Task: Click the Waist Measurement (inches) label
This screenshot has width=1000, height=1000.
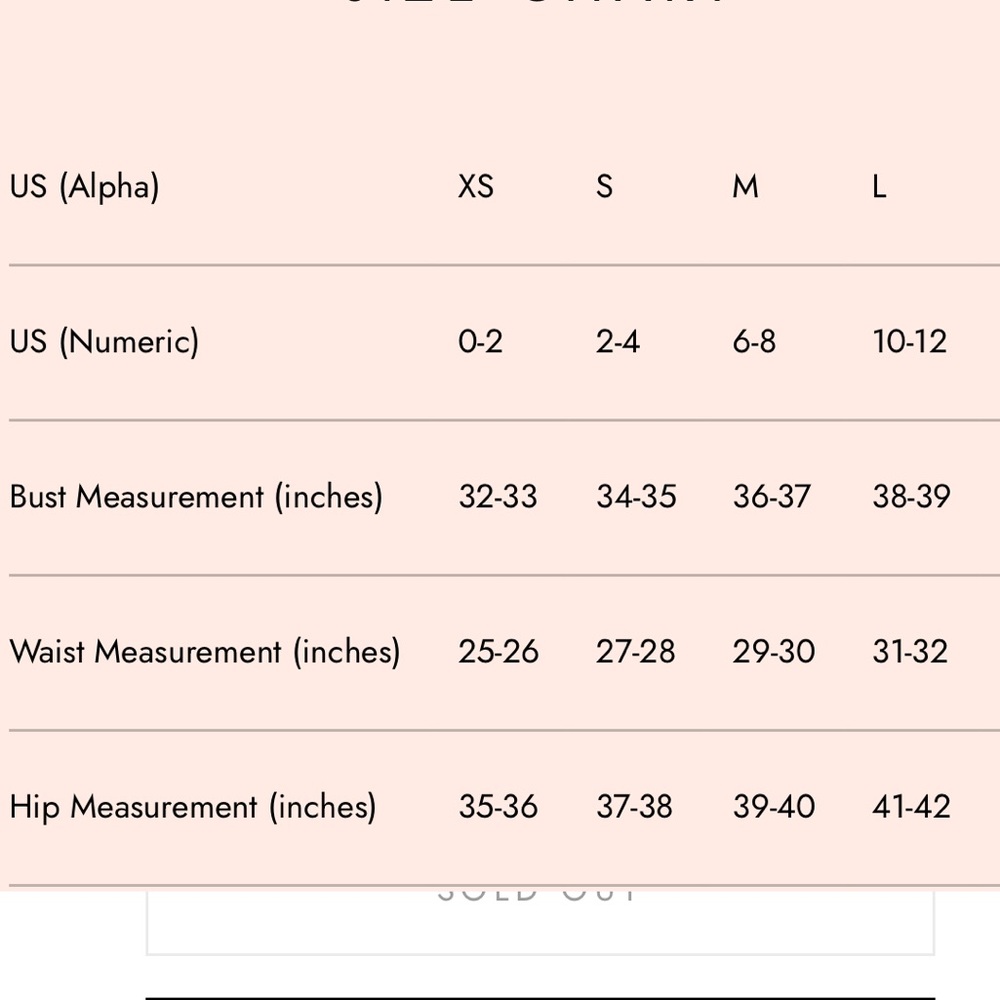Action: [205, 652]
